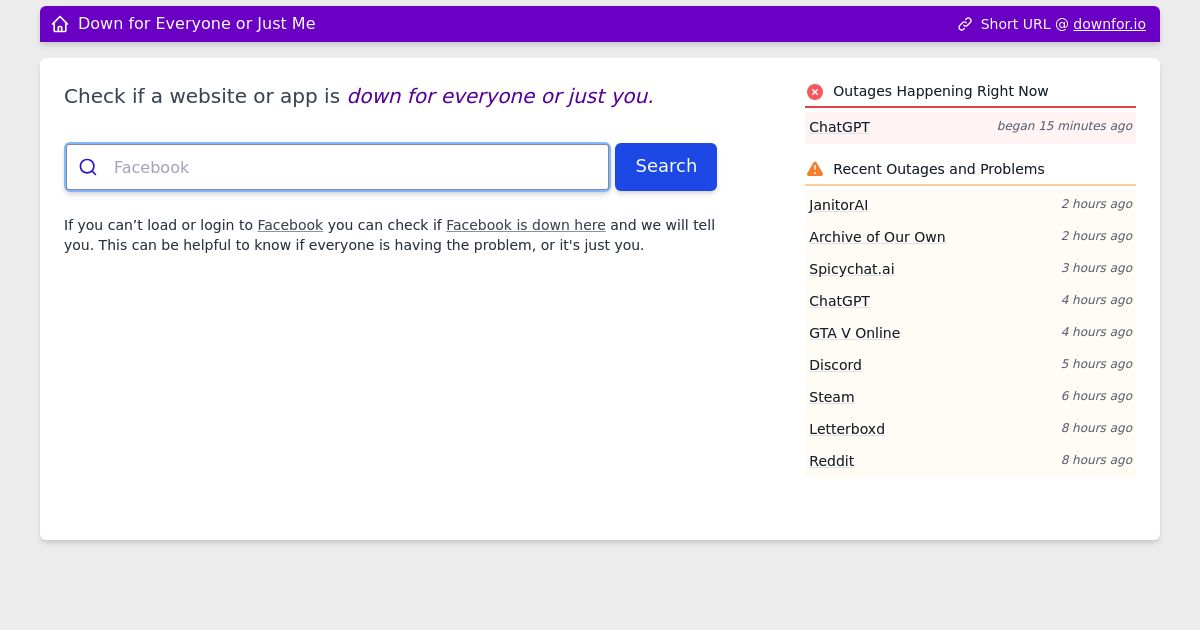The height and width of the screenshot is (630, 1200).
Task: Open the GTA V Online entry
Action: [854, 333]
